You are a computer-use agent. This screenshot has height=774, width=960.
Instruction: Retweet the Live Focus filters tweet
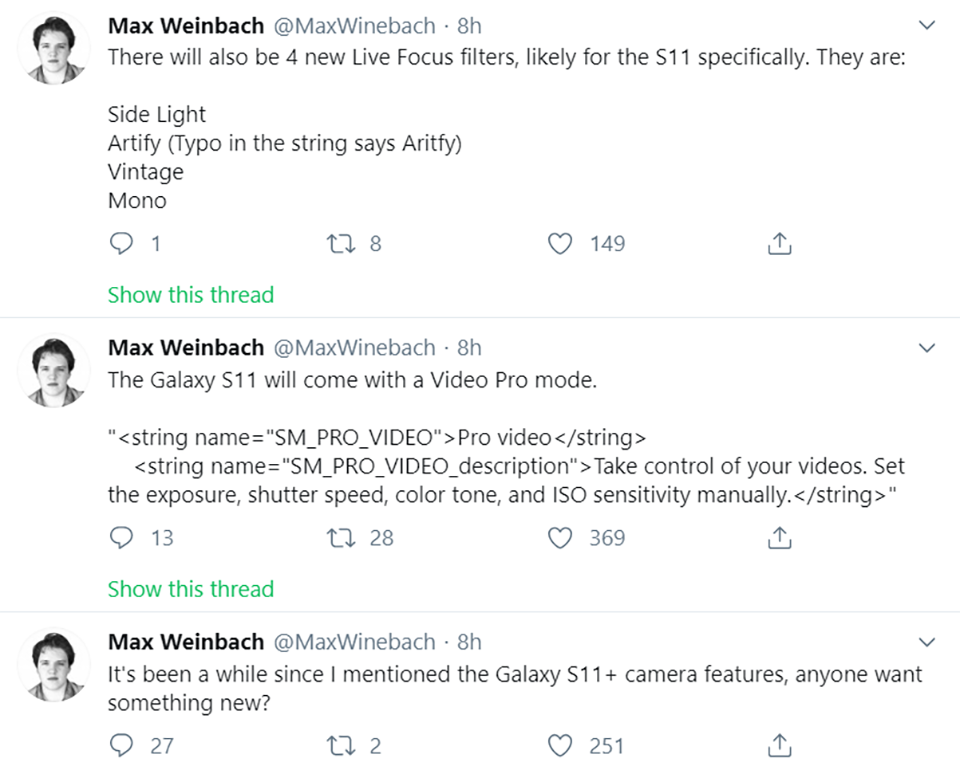(x=341, y=244)
